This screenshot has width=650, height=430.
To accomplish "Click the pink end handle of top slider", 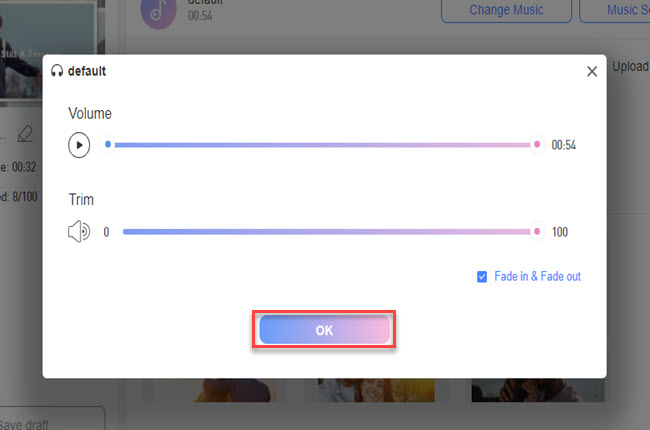I will 537,145.
